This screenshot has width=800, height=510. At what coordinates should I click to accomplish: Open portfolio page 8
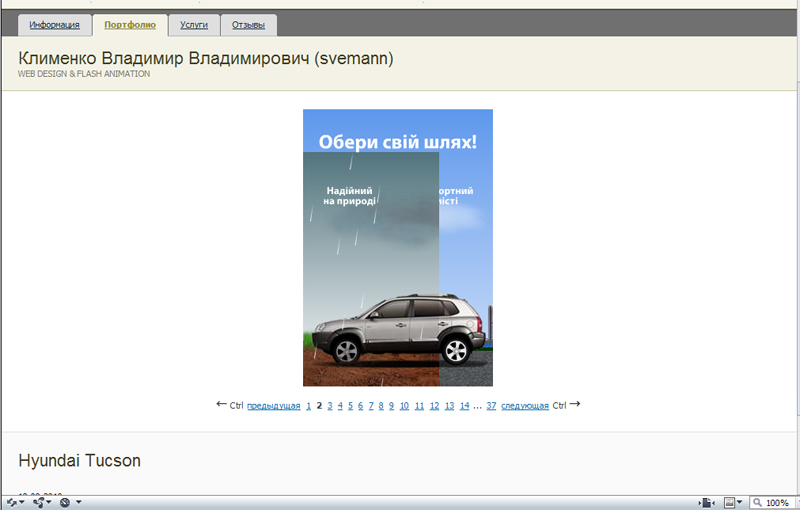[x=381, y=406]
